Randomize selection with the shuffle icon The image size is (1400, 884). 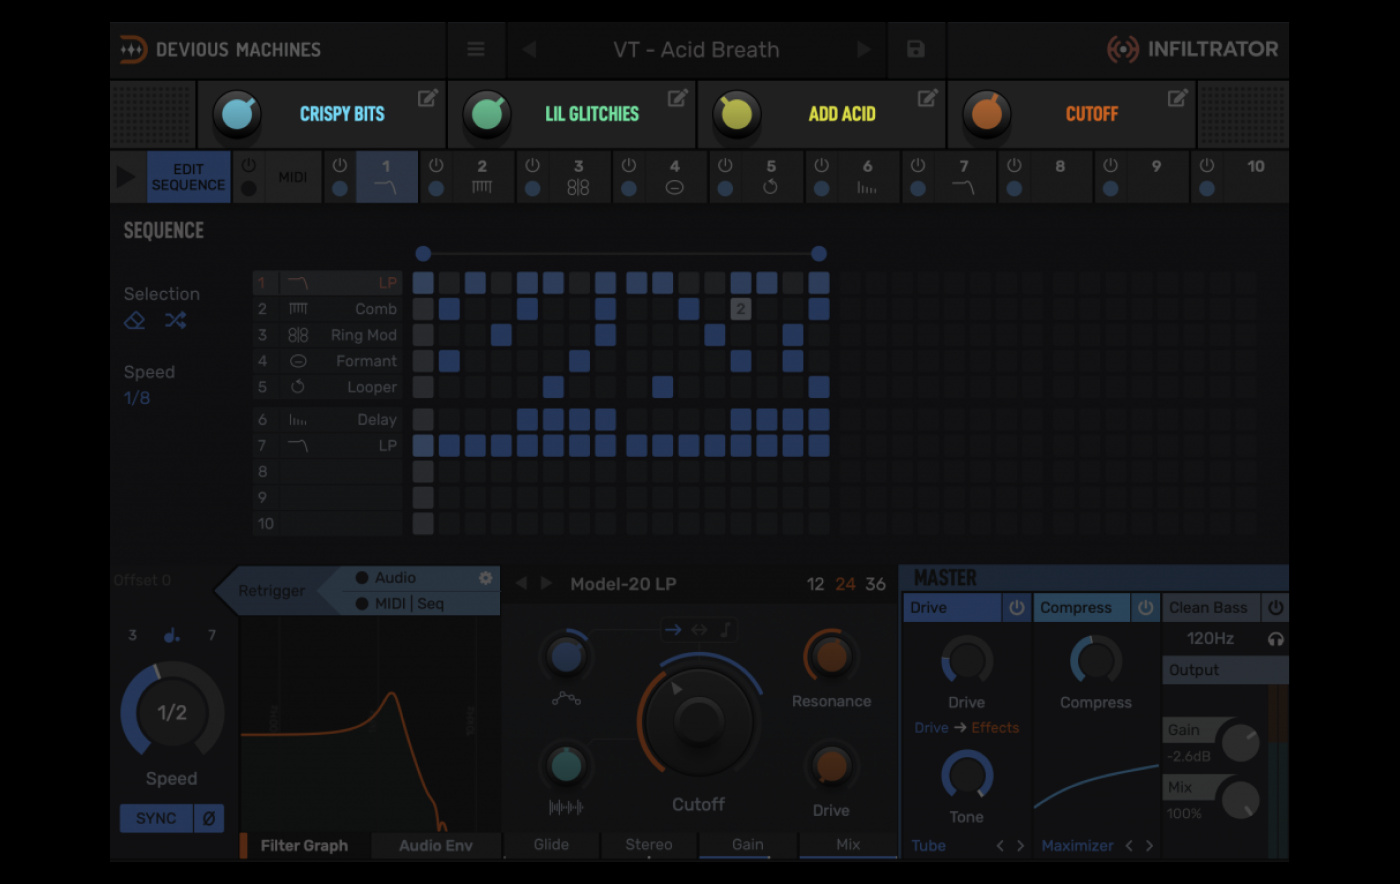pos(175,320)
